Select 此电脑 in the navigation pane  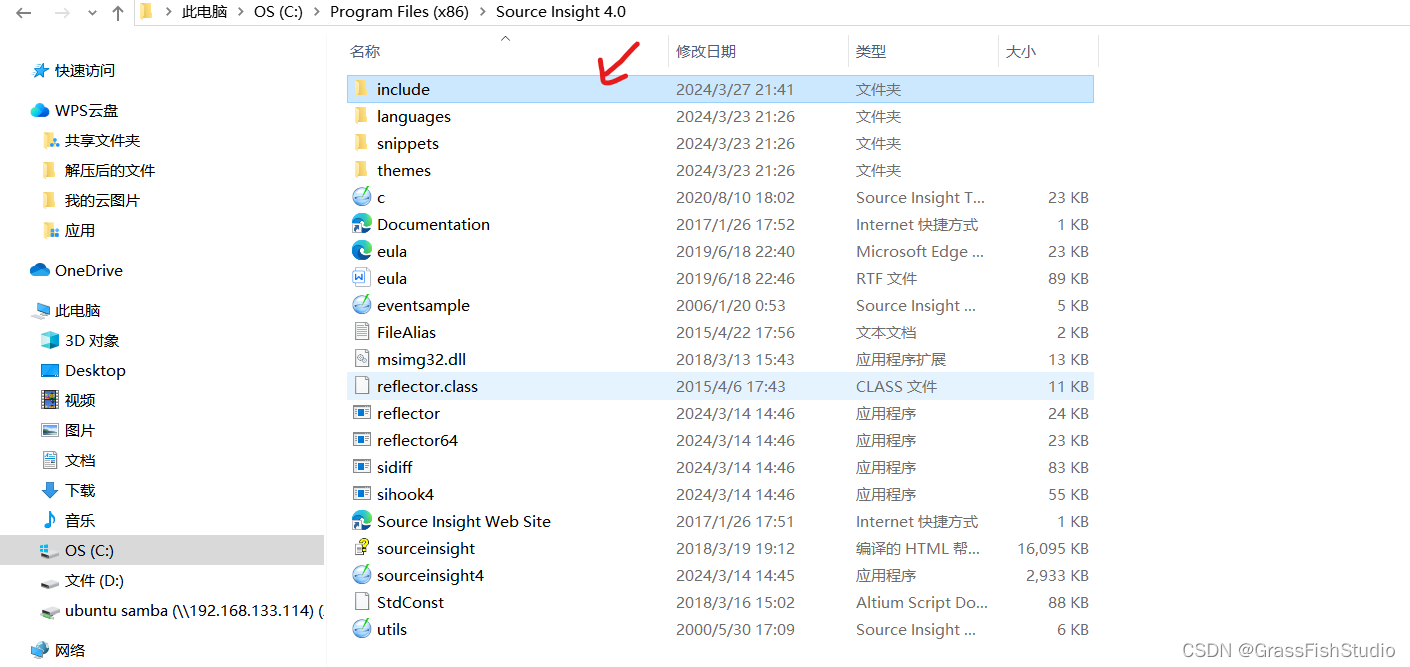[x=78, y=310]
